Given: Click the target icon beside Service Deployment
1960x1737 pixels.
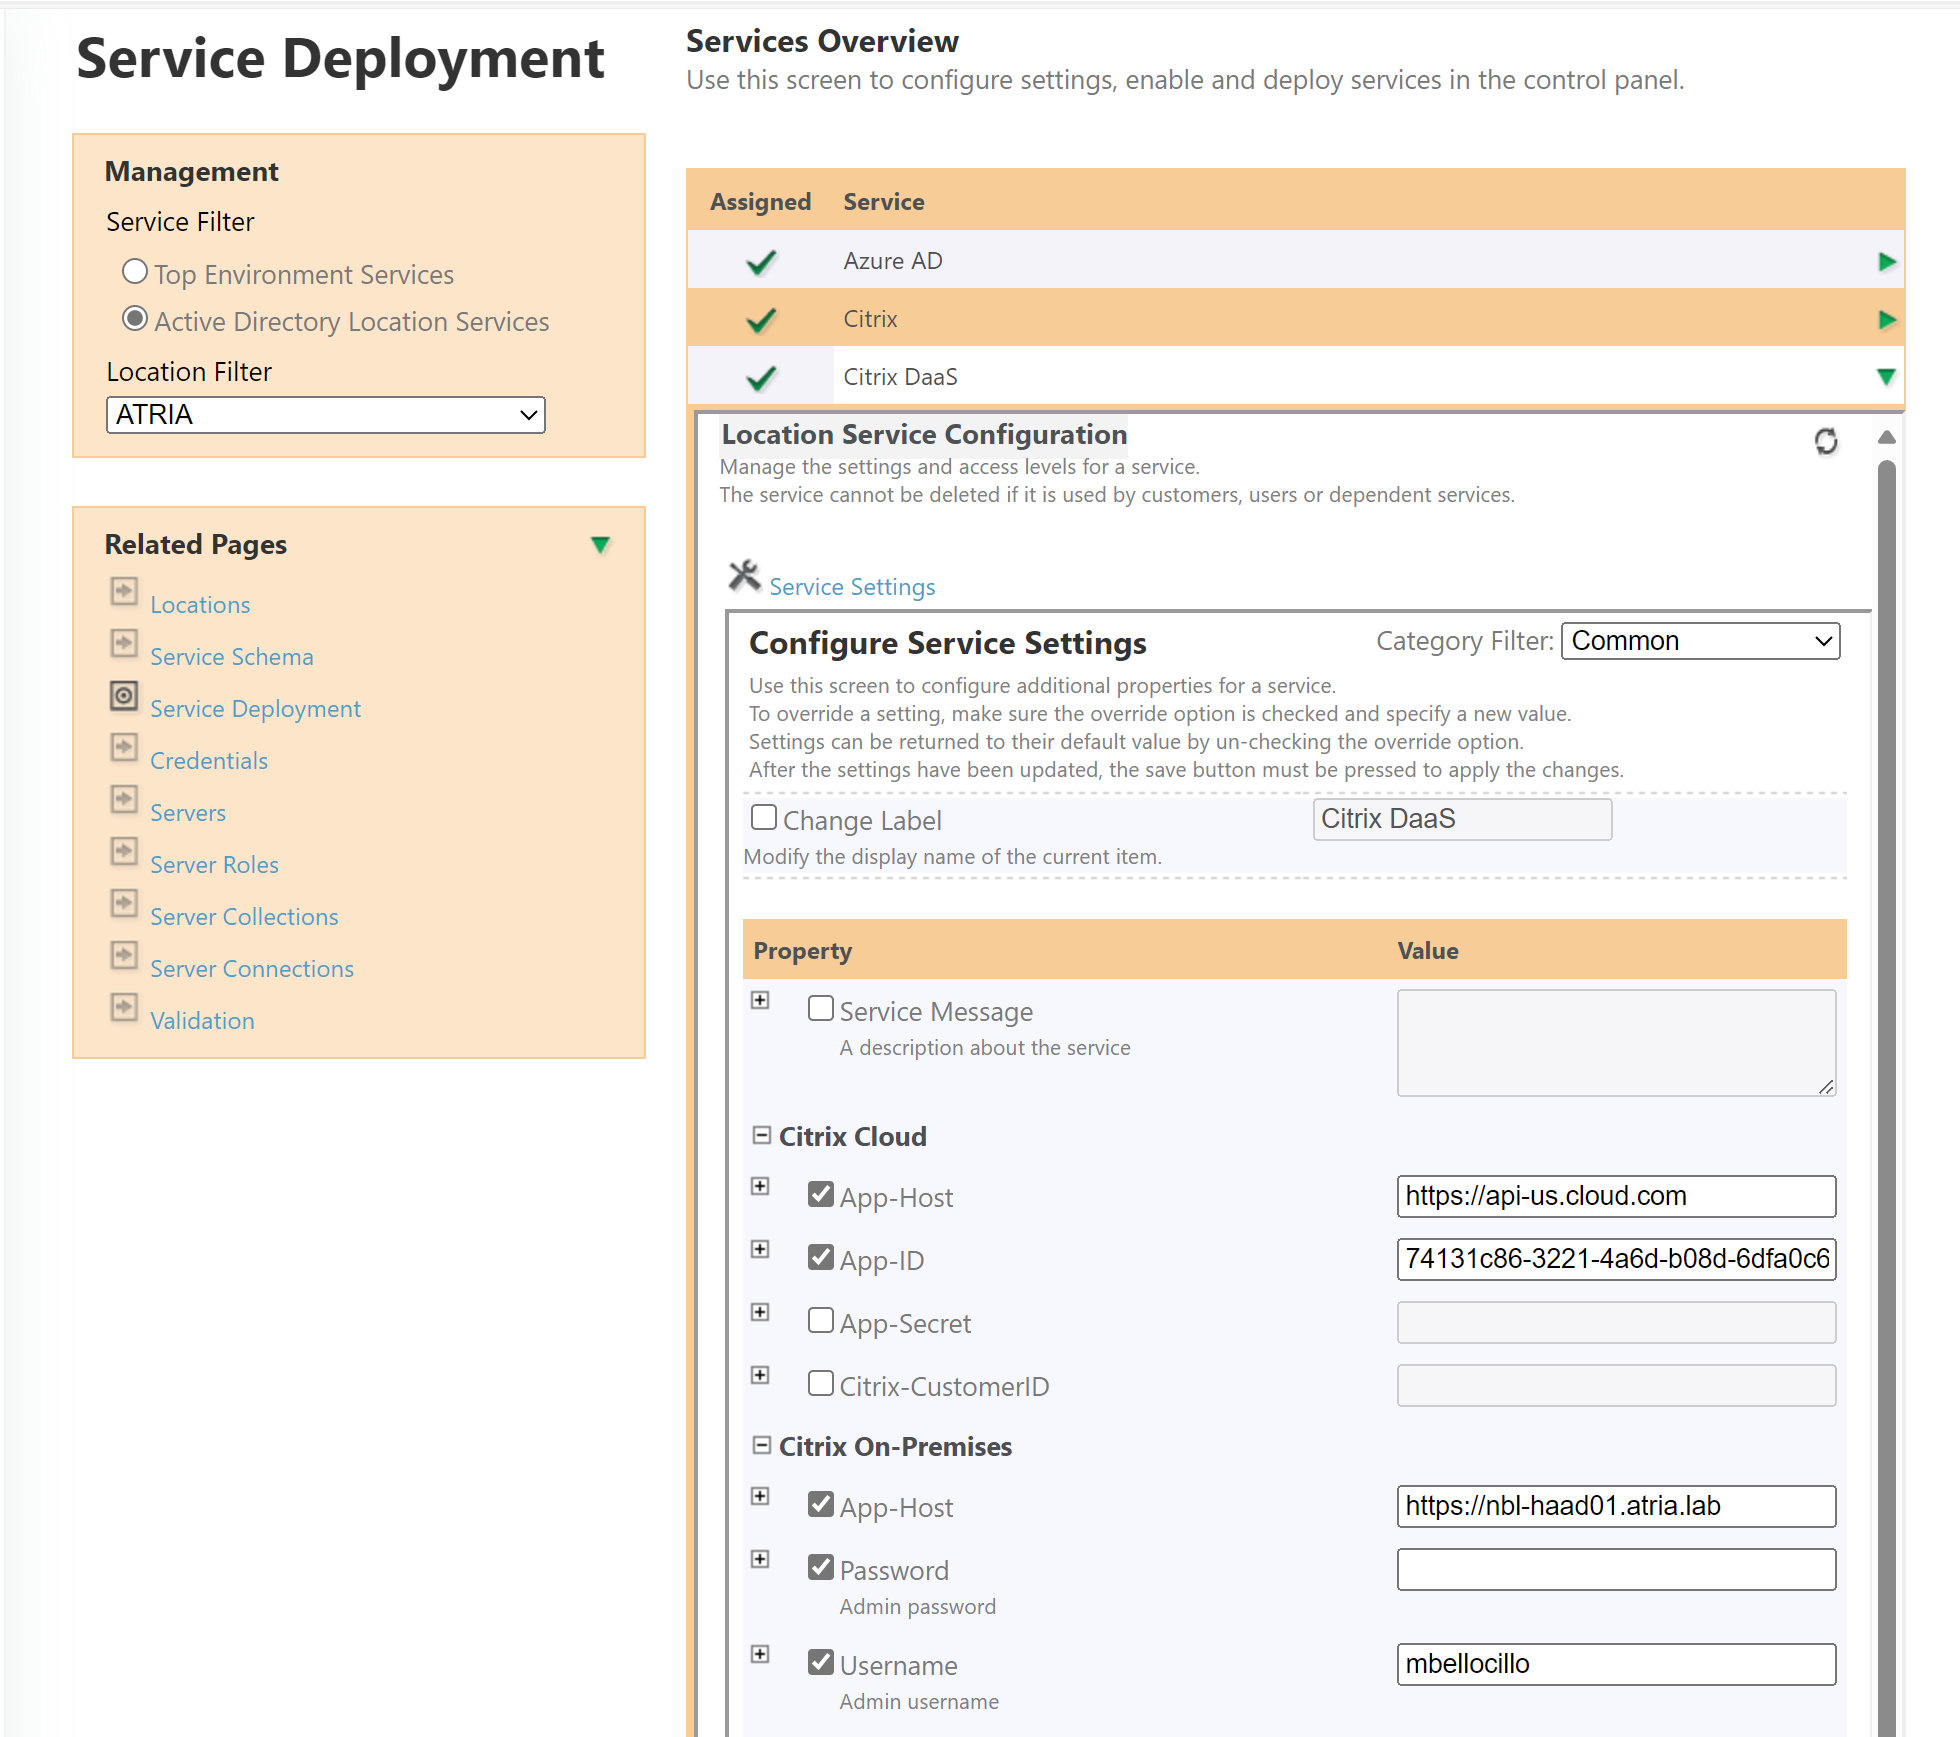Looking at the screenshot, I should [124, 695].
